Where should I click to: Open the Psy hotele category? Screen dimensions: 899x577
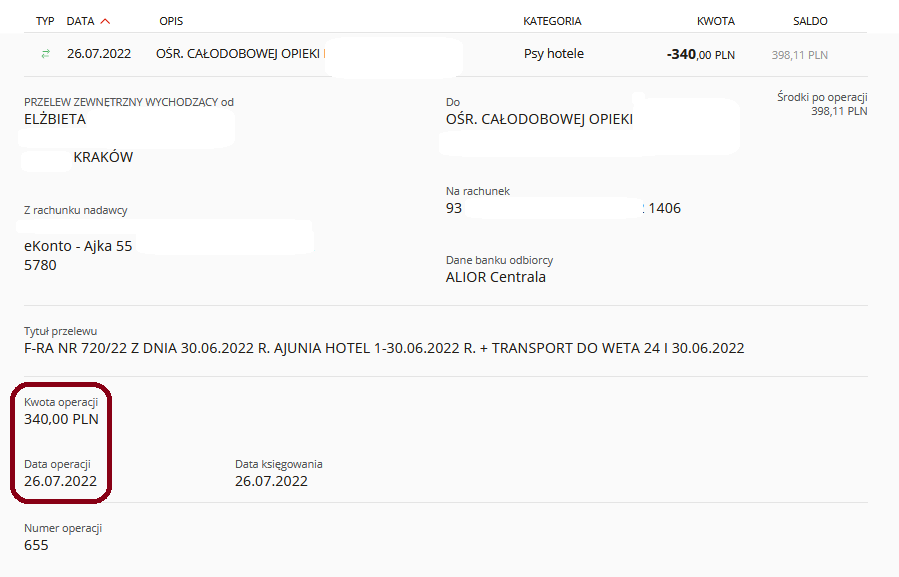(554, 54)
